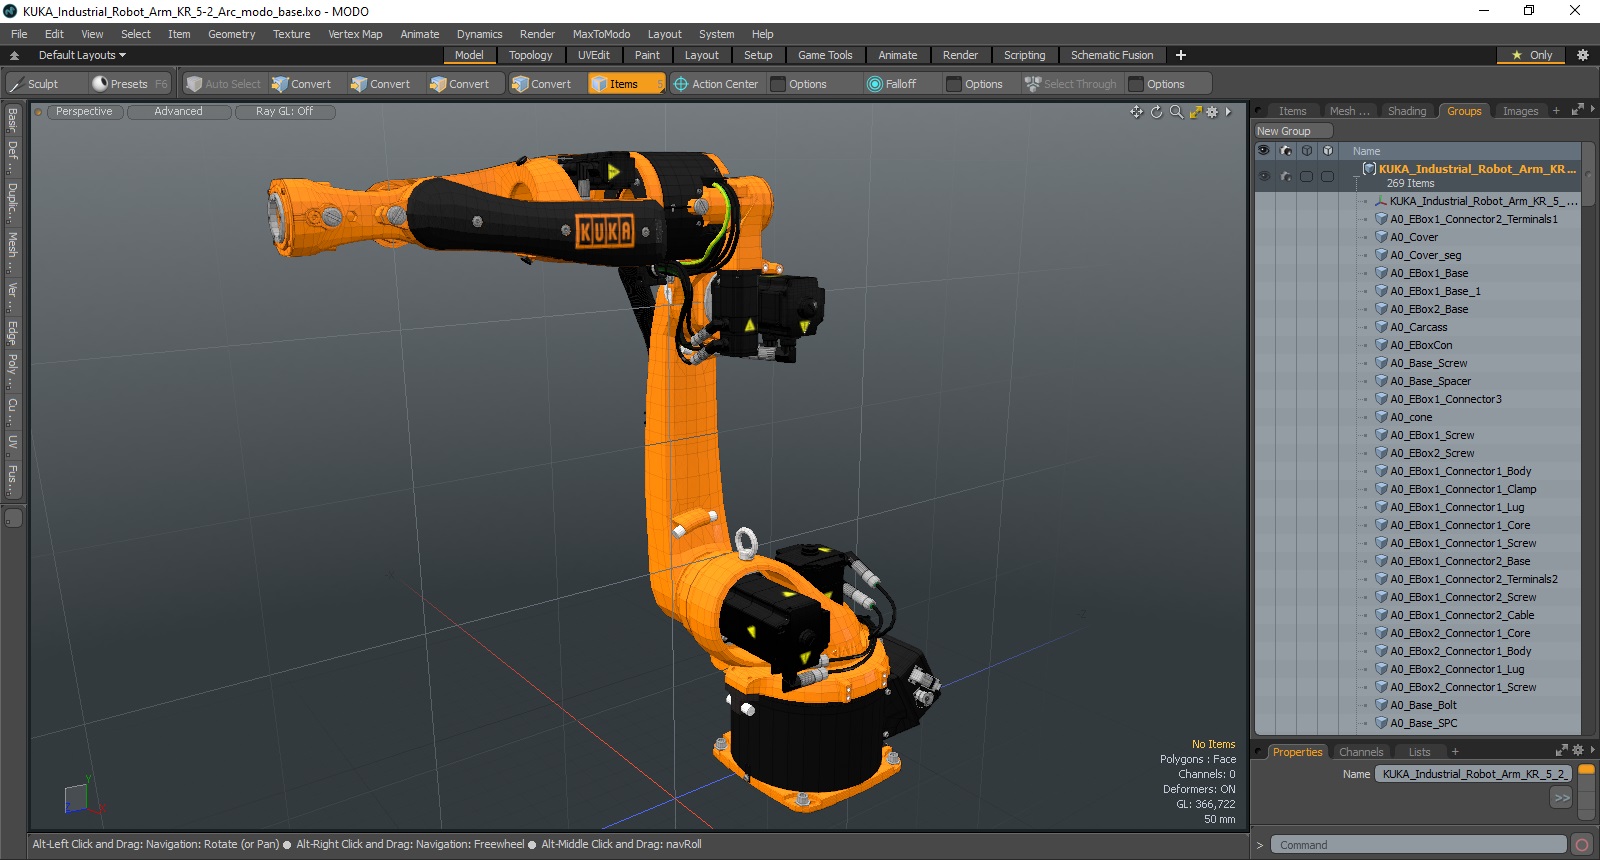The width and height of the screenshot is (1600, 860).
Task: Toggle first checkbox on KUKA group row
Action: [1306, 176]
